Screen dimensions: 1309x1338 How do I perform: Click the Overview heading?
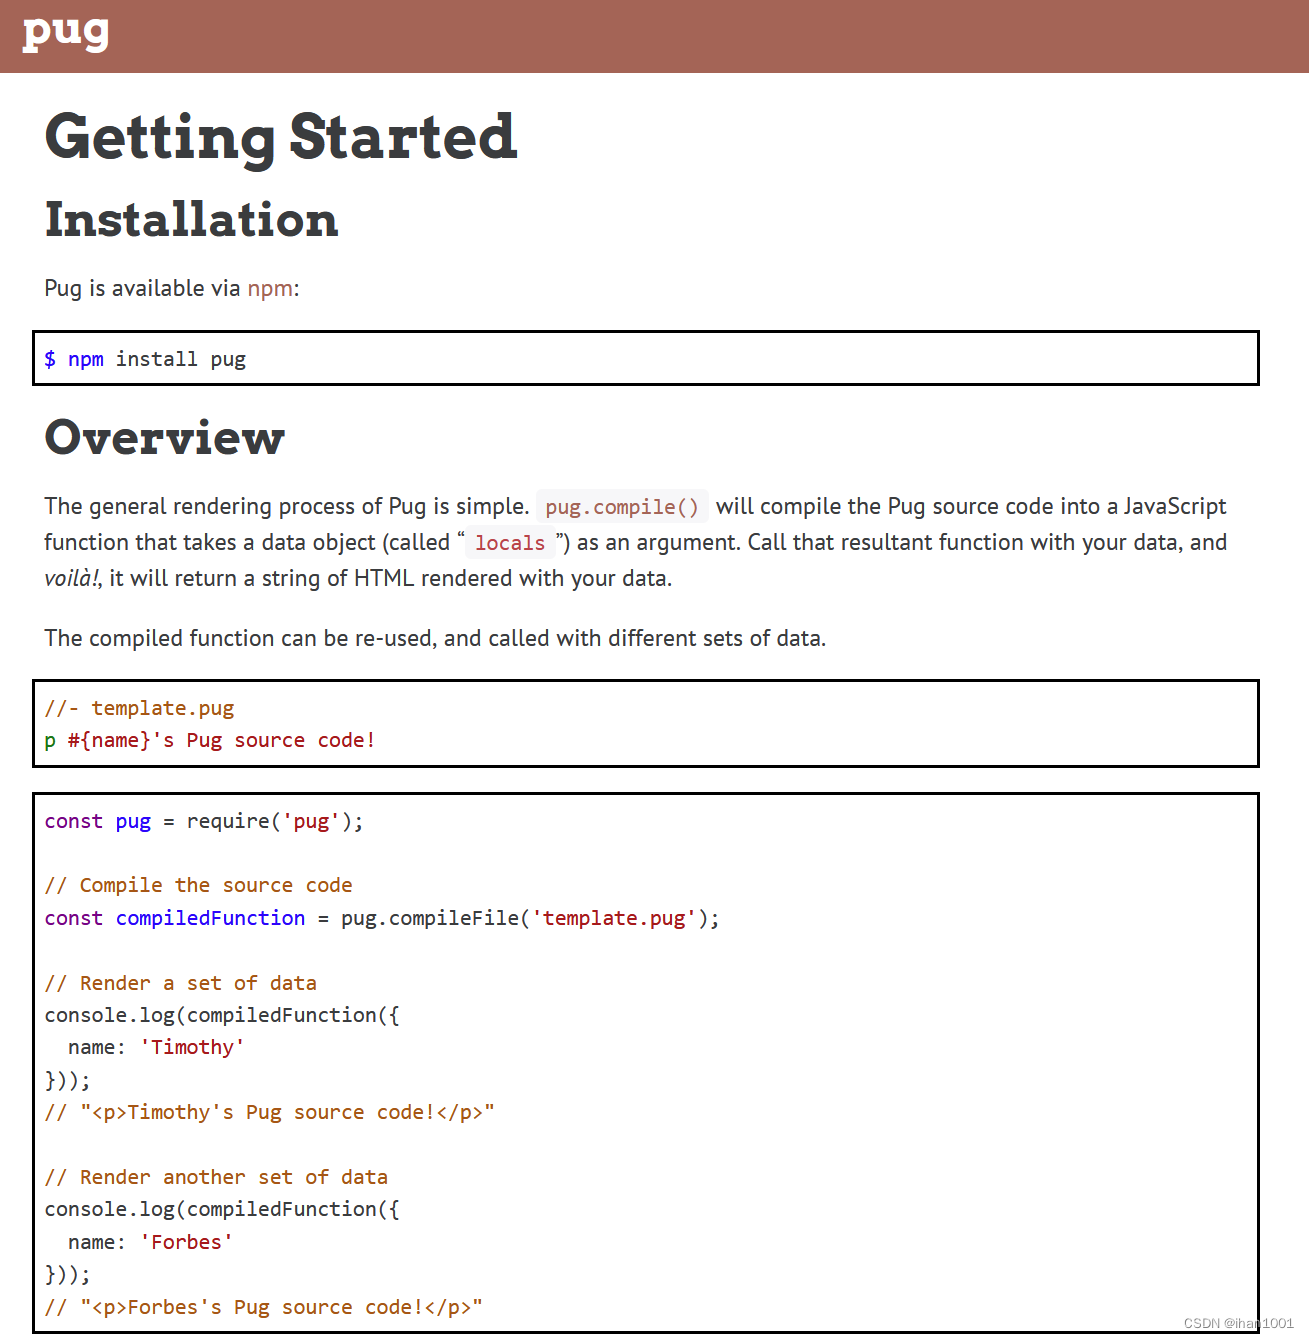[165, 437]
